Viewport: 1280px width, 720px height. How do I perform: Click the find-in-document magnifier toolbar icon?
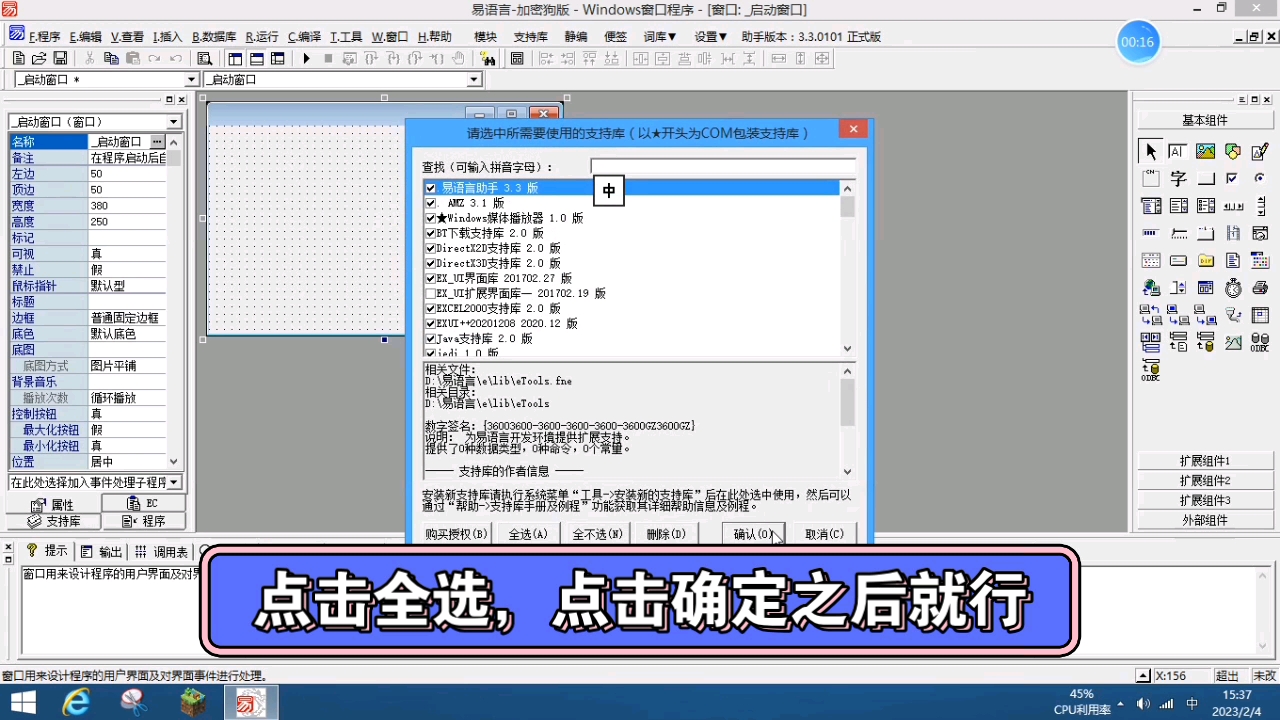(x=205, y=59)
